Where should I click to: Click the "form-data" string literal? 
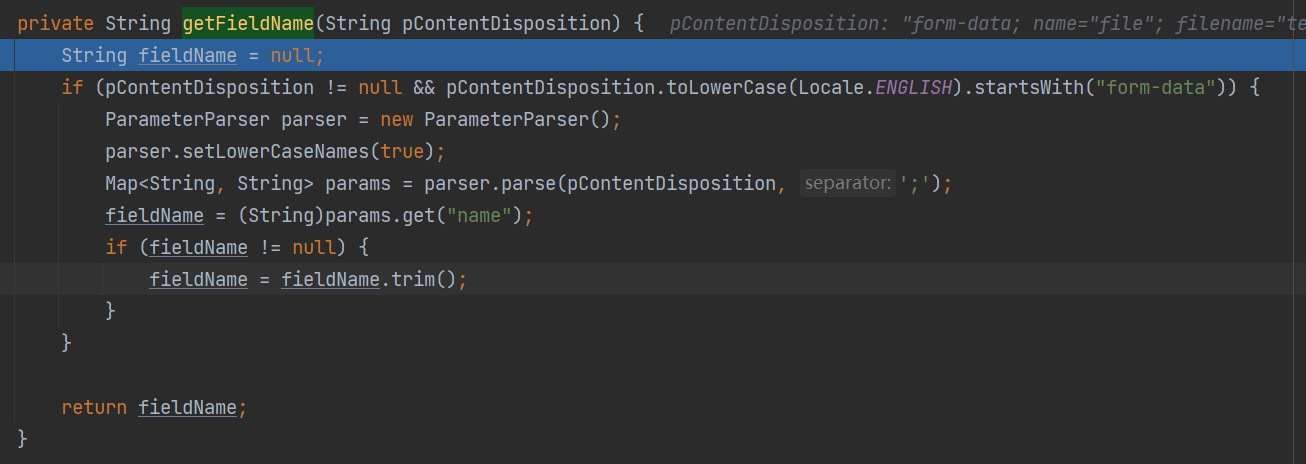(1156, 87)
